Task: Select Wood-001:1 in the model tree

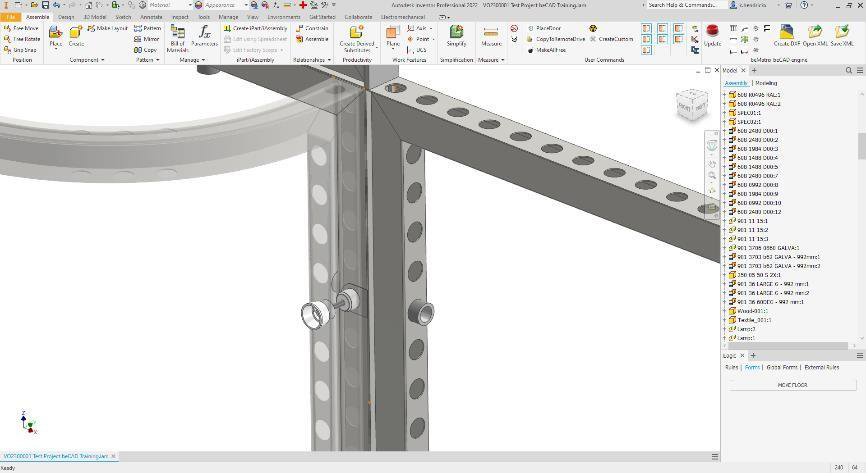Action: [x=753, y=311]
